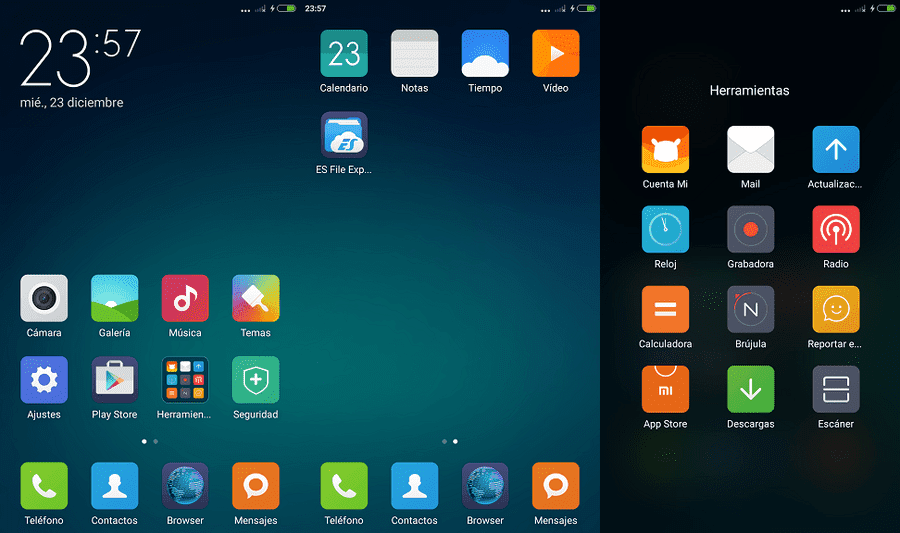Open Browser on the first home screen

tap(185, 486)
